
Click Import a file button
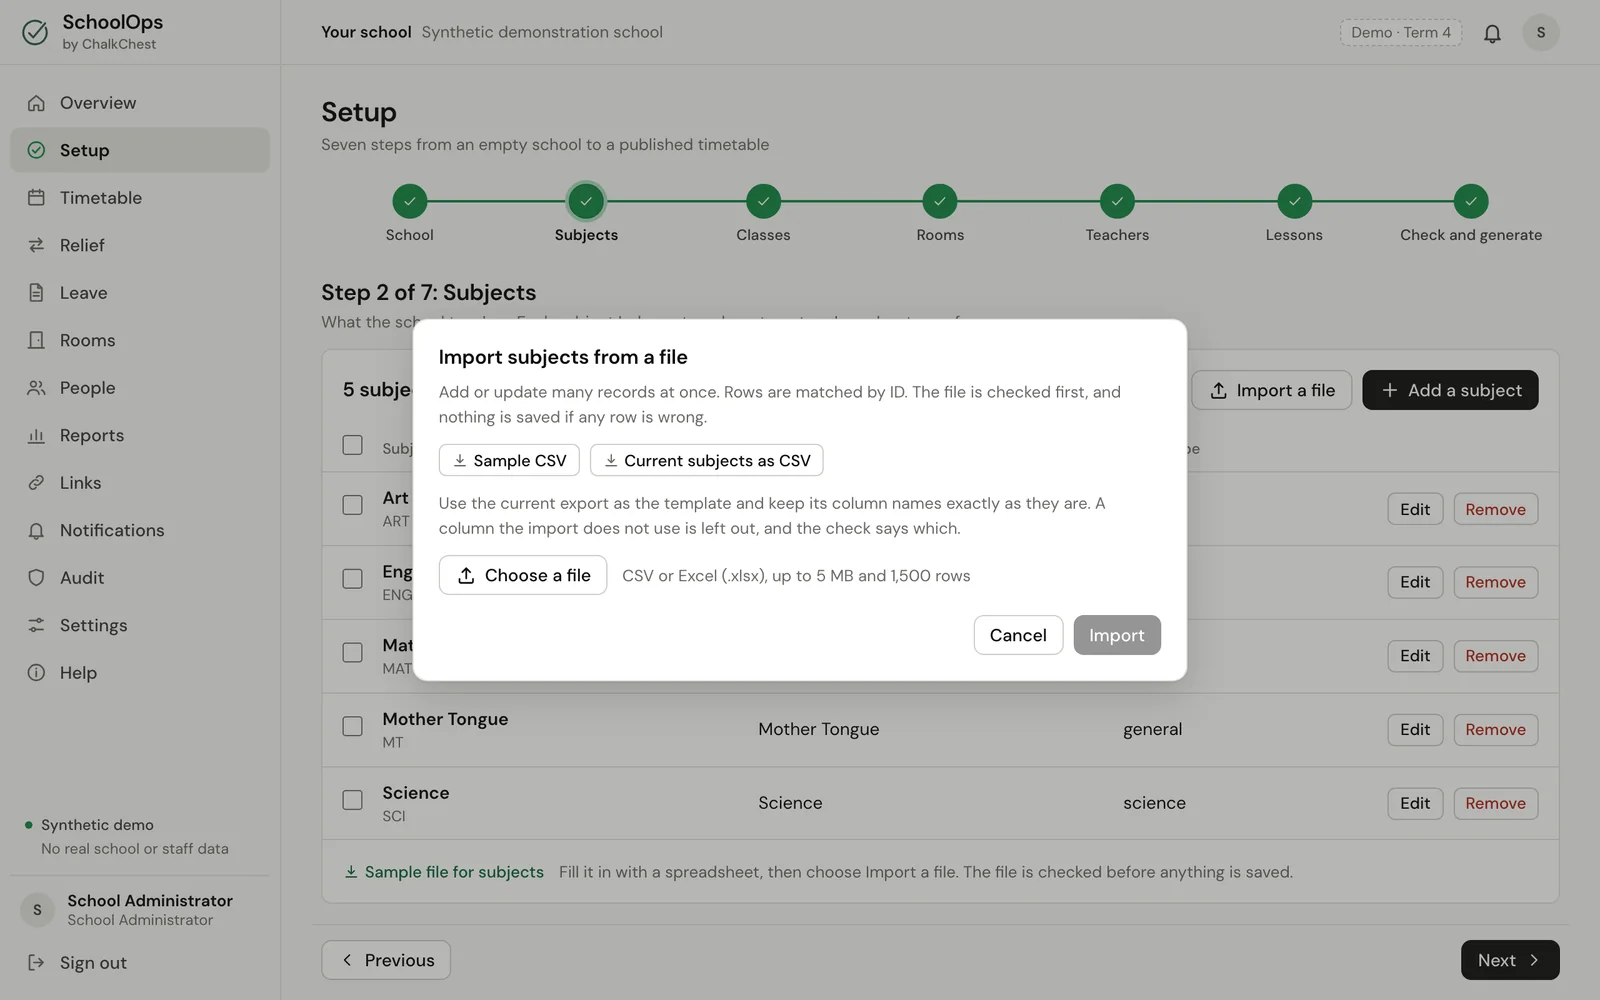pyautogui.click(x=1272, y=390)
